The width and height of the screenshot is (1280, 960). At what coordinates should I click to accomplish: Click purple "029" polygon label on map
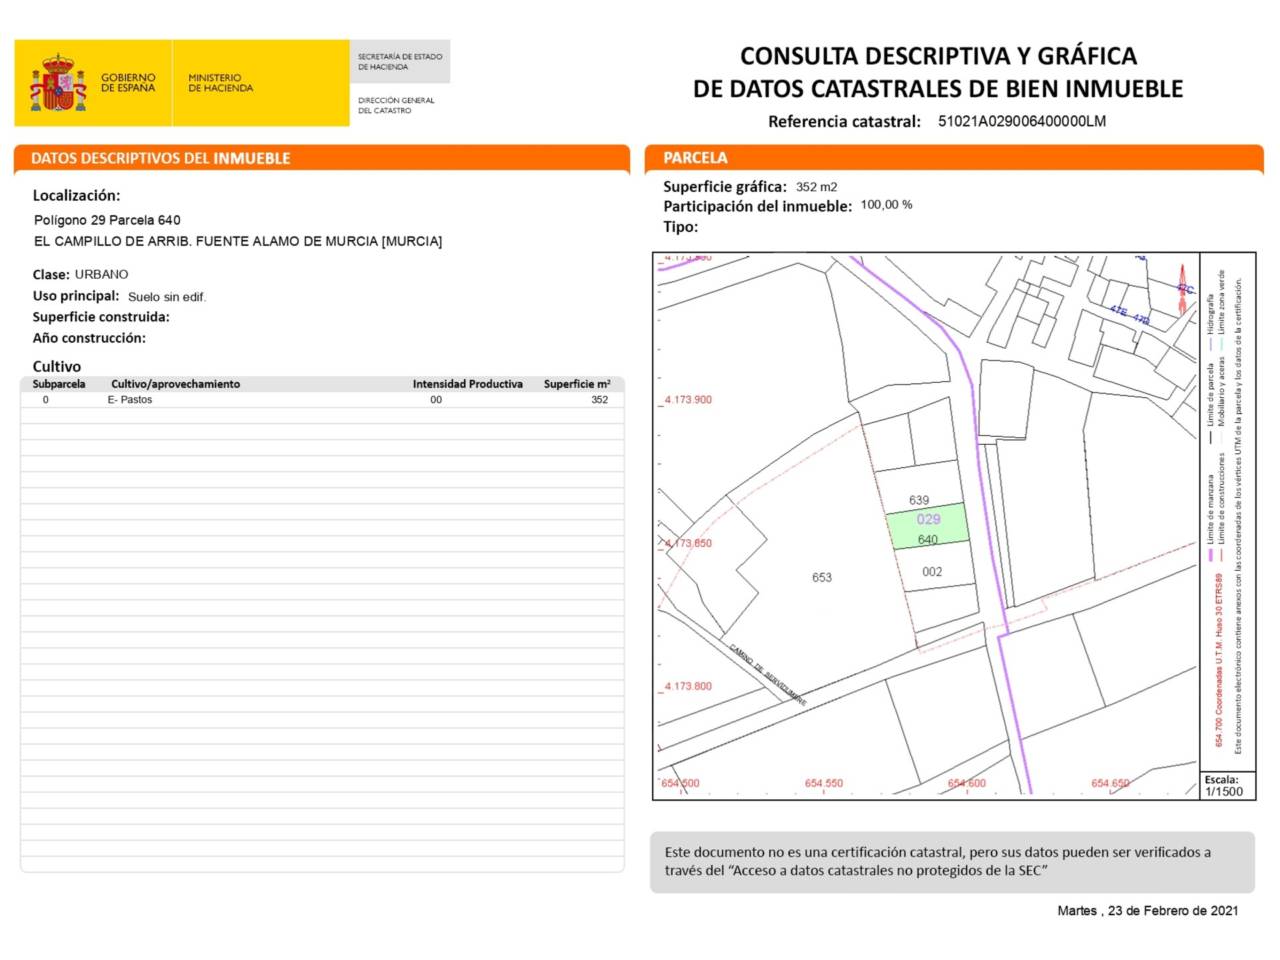928,519
